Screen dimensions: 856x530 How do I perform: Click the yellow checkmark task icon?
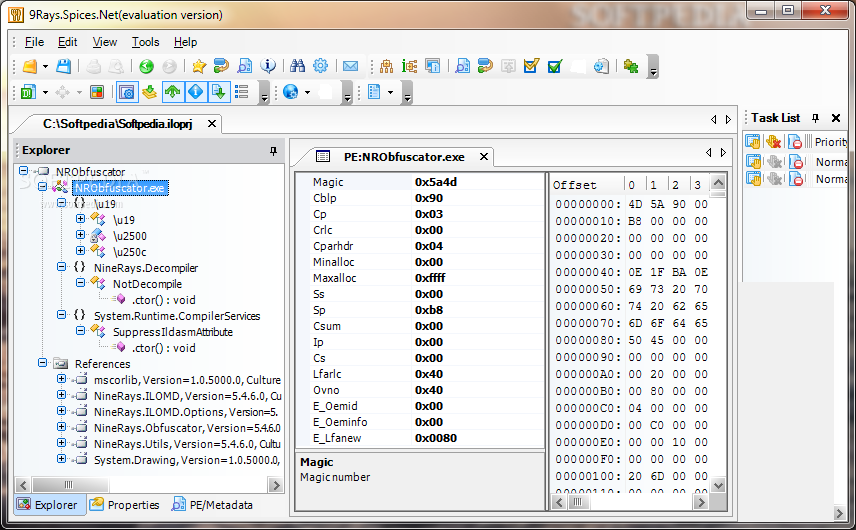pyautogui.click(x=531, y=67)
